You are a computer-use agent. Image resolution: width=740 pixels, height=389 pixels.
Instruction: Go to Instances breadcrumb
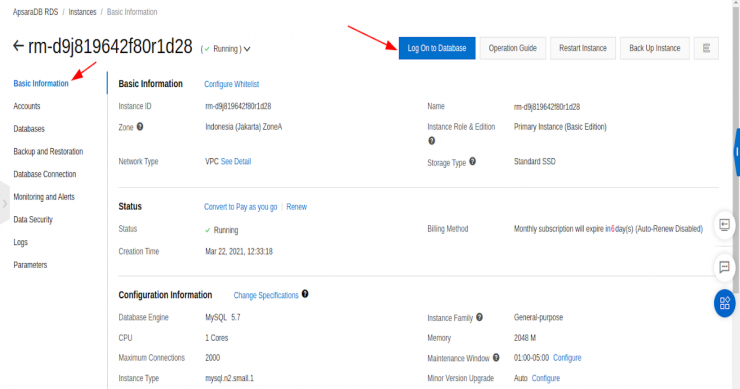click(x=82, y=12)
